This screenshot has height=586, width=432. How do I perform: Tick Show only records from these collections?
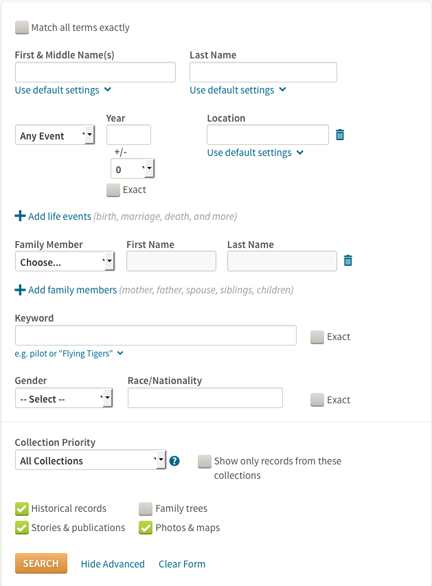(204, 462)
